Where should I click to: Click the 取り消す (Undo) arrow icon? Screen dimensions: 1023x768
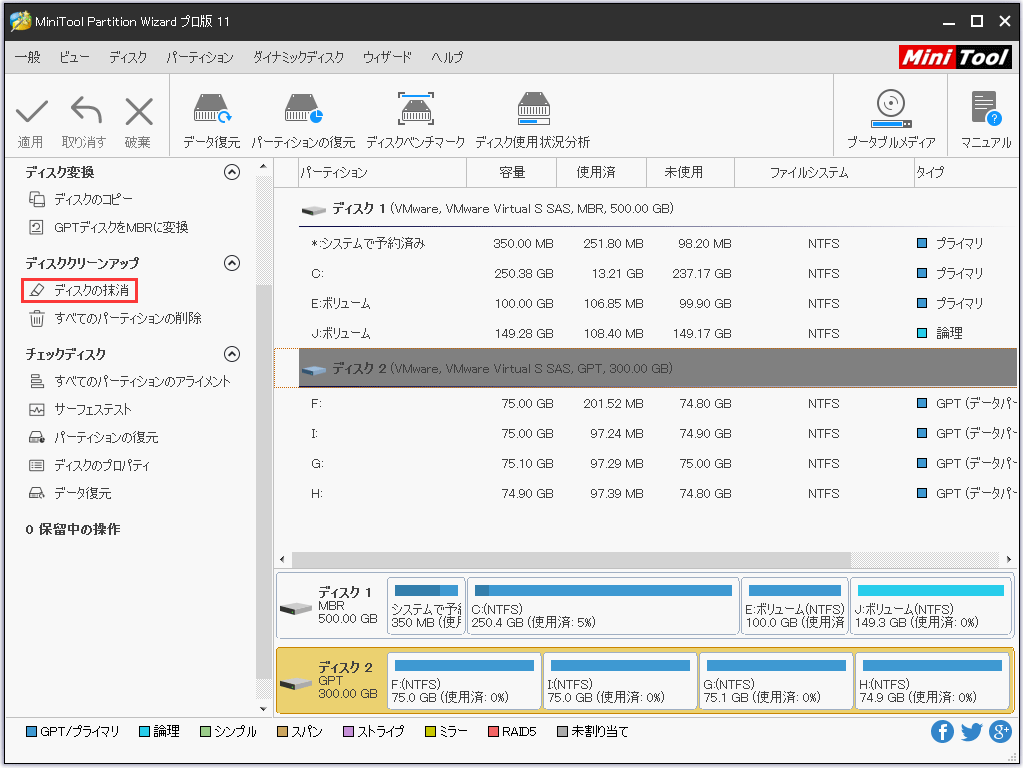tap(85, 110)
